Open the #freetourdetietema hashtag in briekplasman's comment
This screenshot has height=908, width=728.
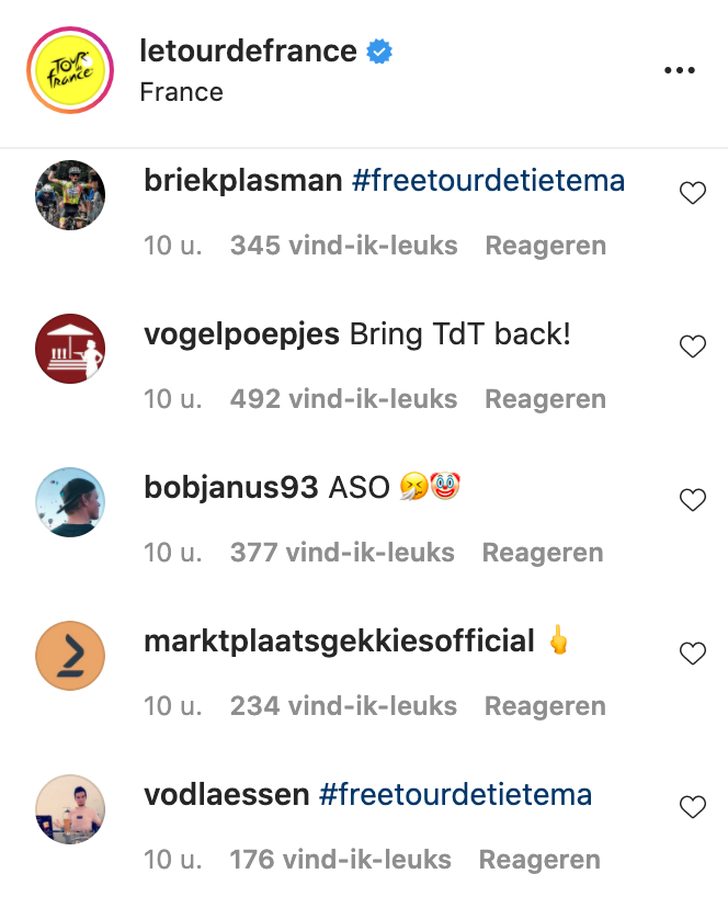coord(488,181)
